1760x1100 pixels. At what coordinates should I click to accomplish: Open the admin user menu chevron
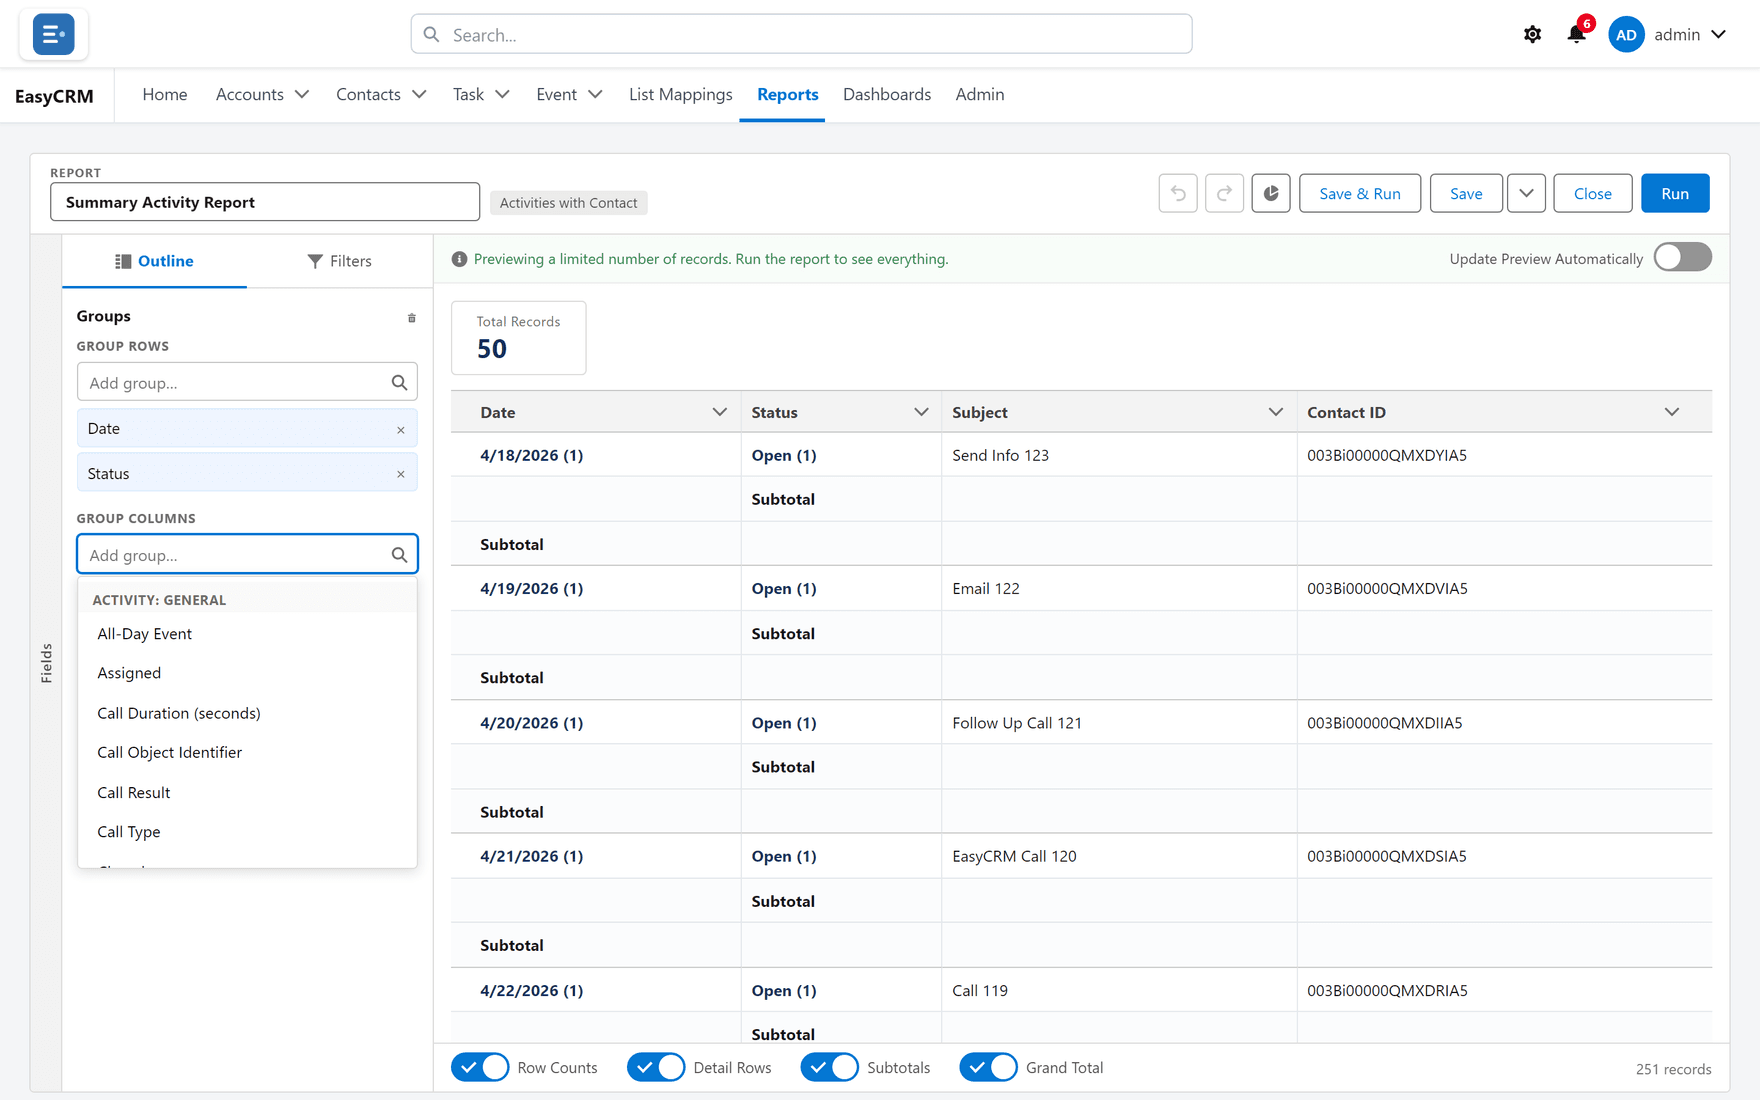(x=1719, y=35)
